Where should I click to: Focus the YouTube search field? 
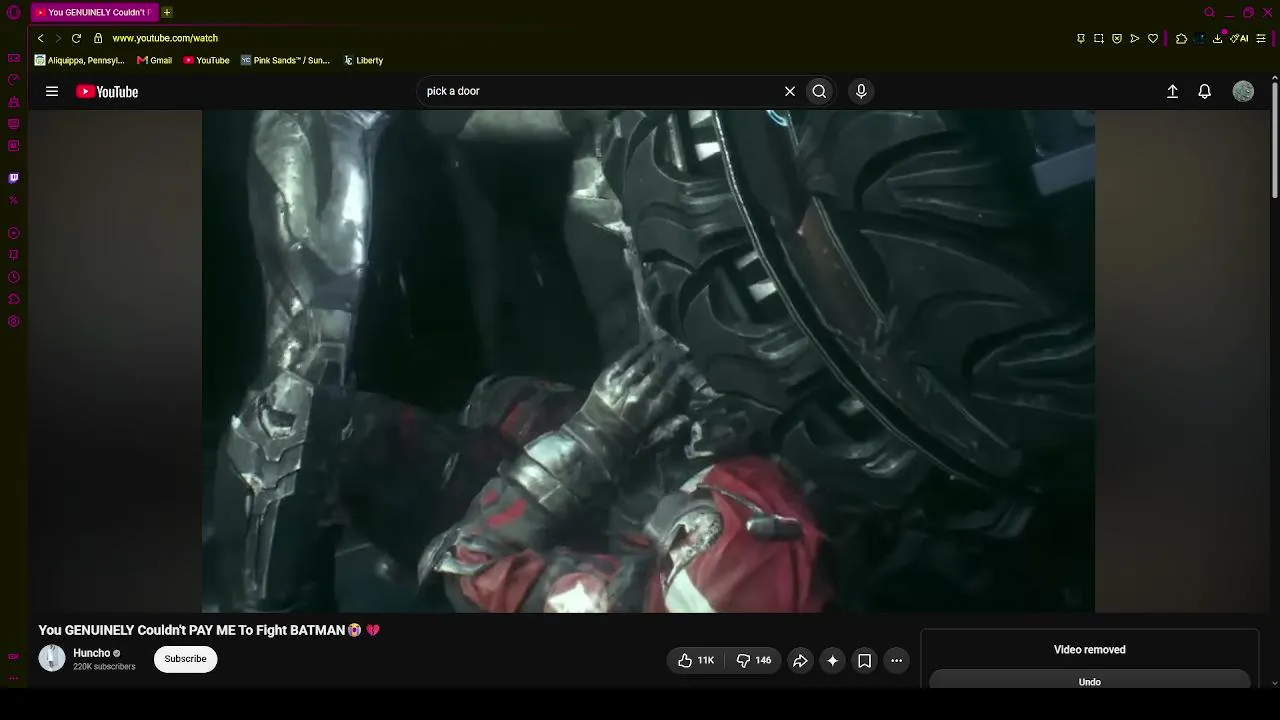tap(600, 91)
